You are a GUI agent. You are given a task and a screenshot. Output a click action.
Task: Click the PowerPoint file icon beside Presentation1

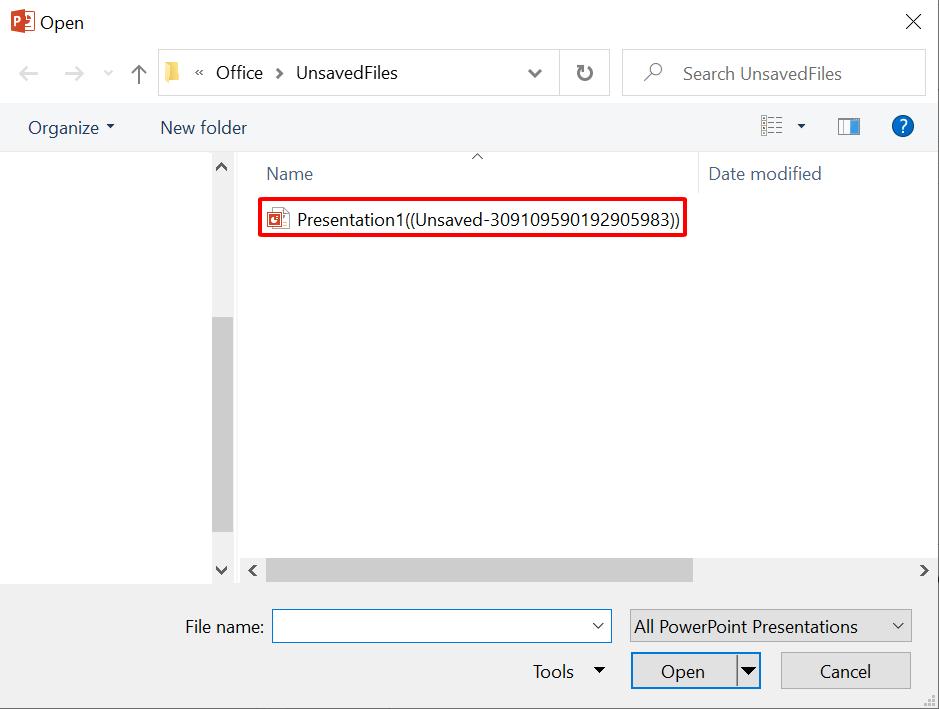pos(278,217)
